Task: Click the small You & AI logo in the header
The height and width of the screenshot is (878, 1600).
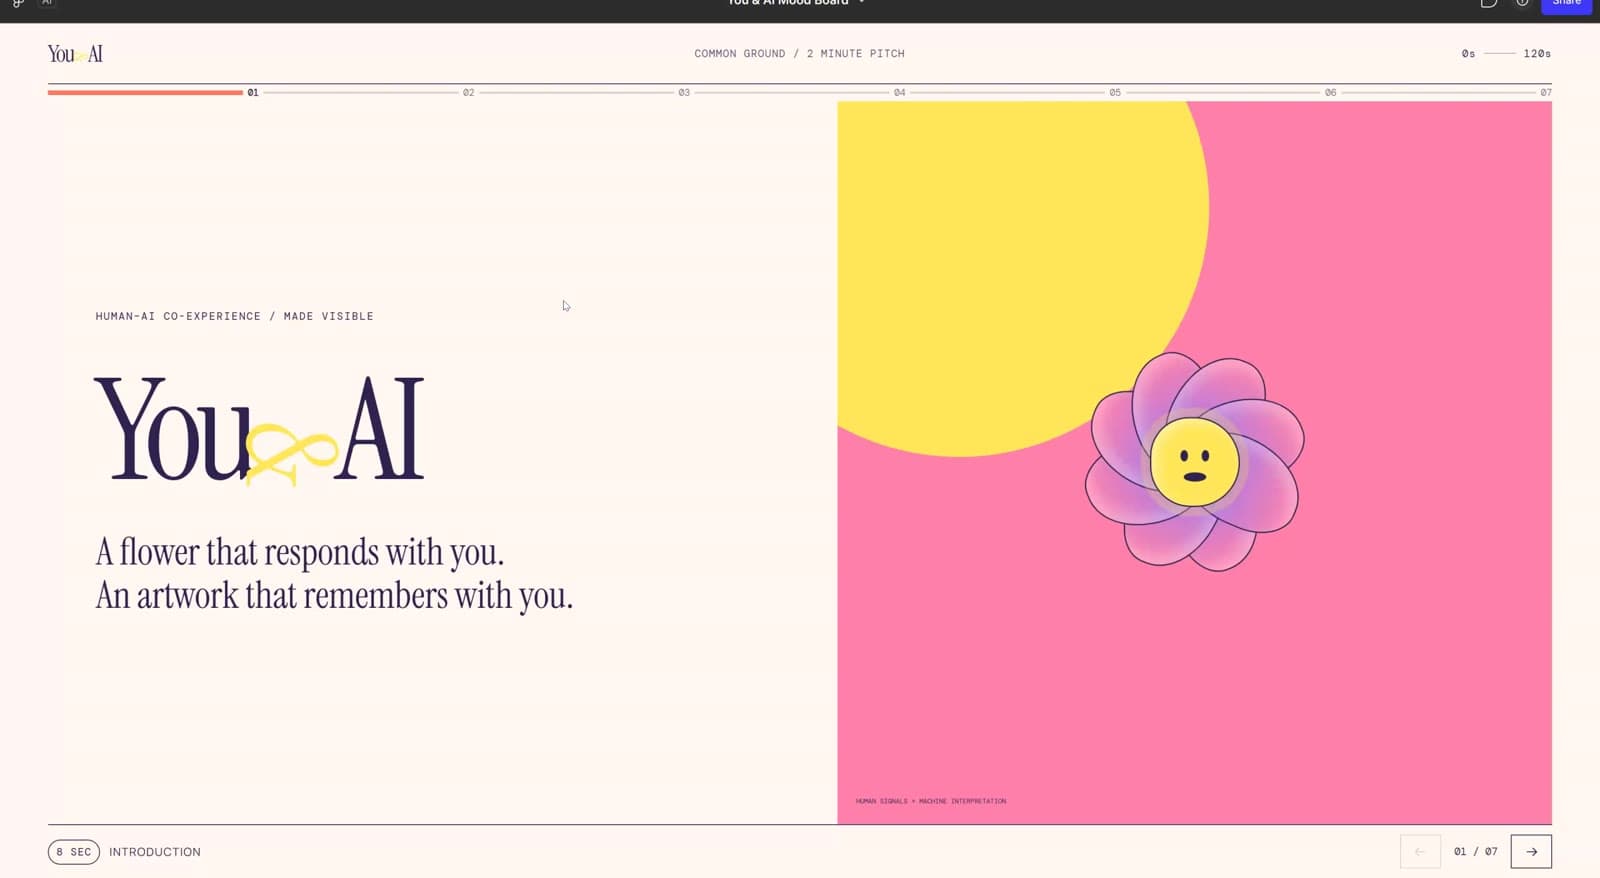Action: coord(75,54)
